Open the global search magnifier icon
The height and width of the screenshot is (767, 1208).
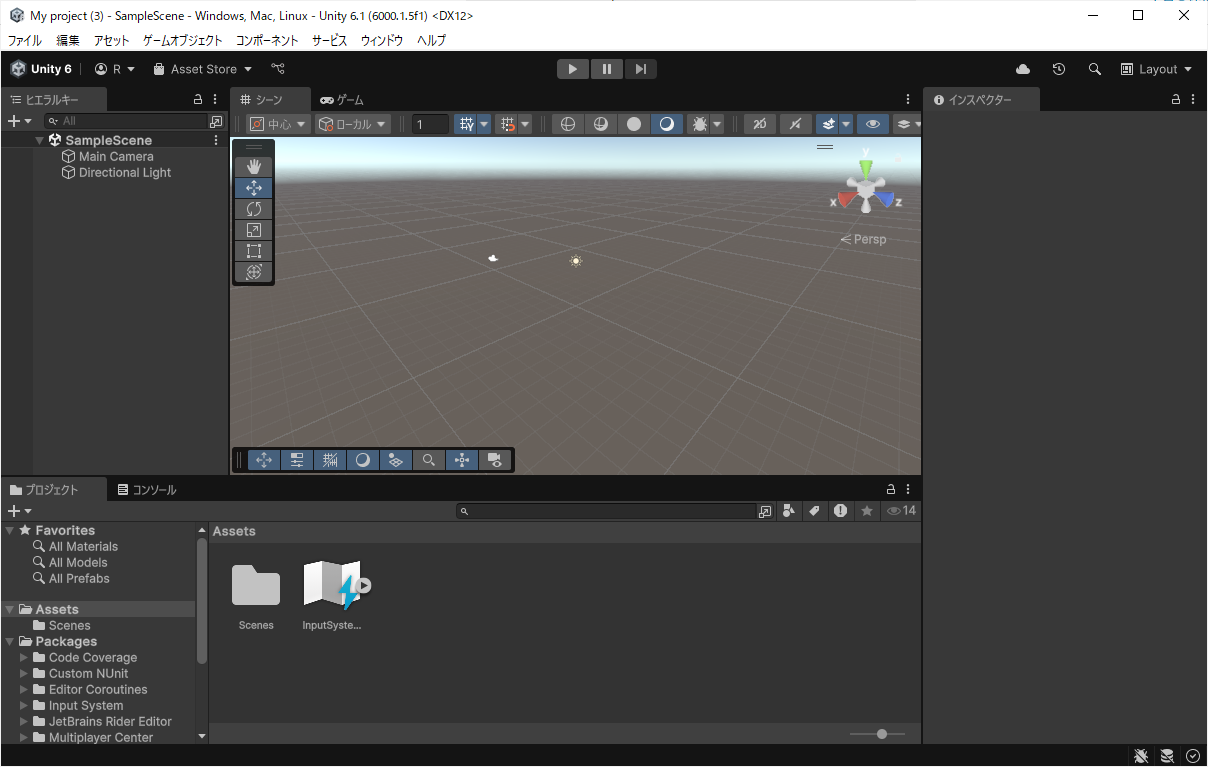(1095, 69)
